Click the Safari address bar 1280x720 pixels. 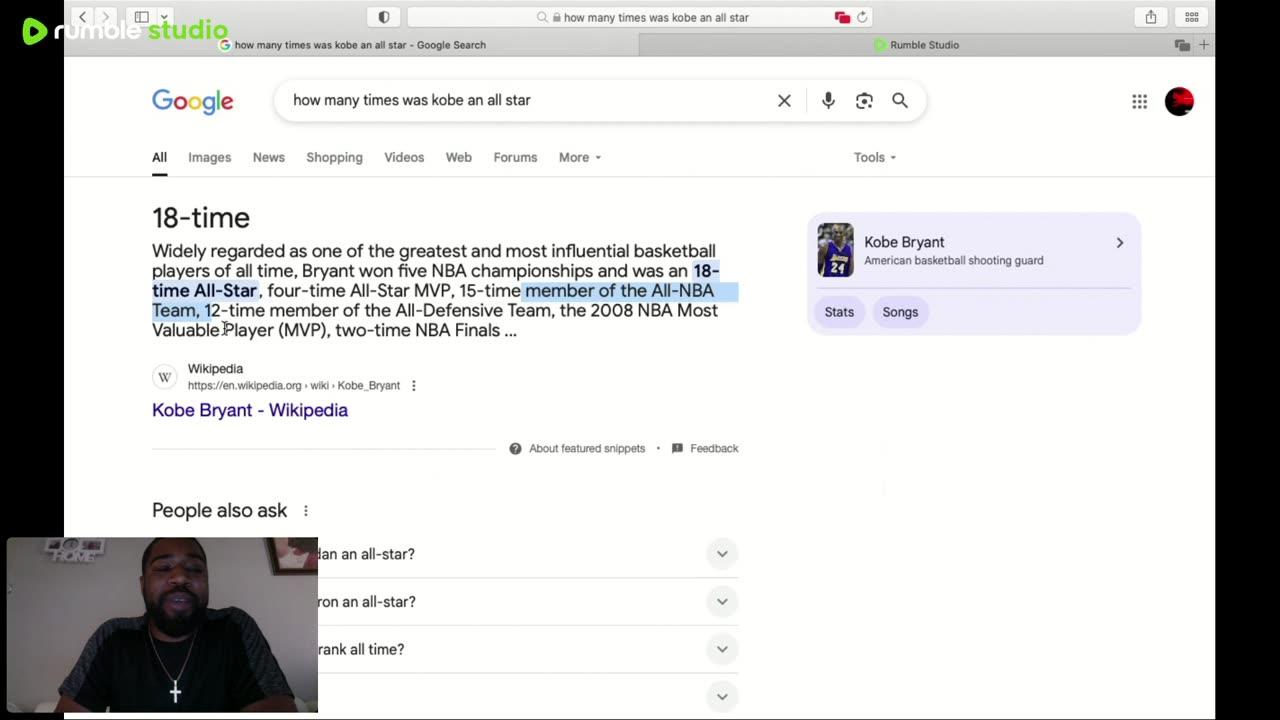pos(640,17)
